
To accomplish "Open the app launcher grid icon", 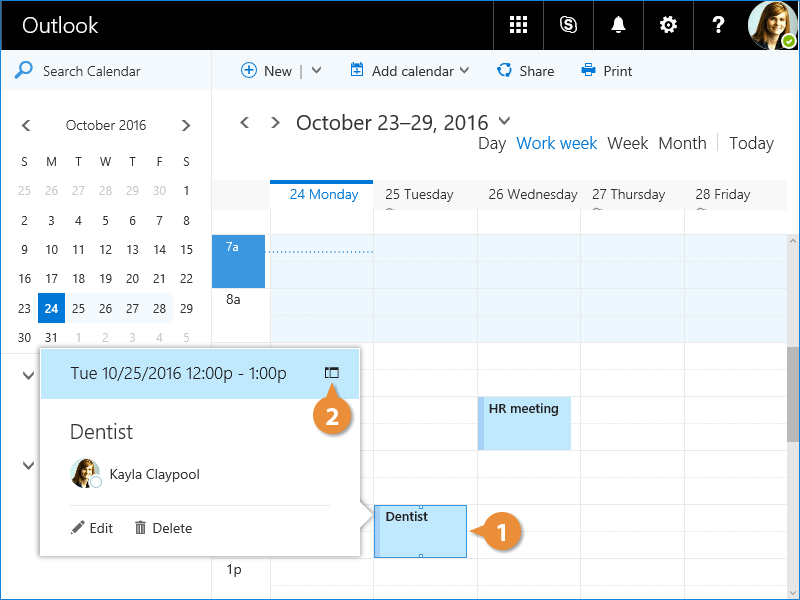I will tap(518, 25).
